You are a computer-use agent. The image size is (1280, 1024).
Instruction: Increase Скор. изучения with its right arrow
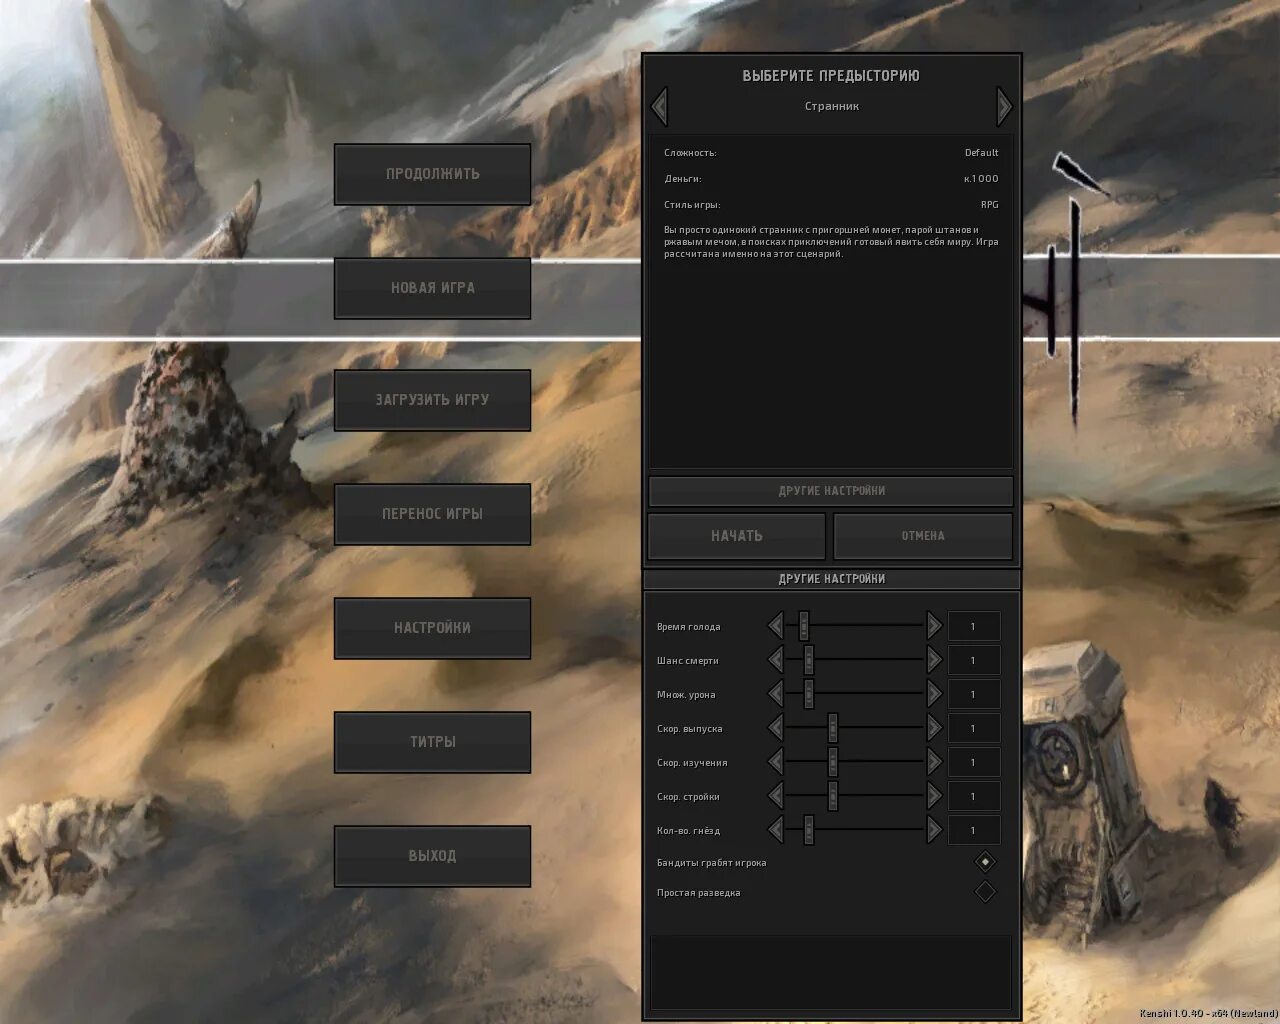click(934, 762)
